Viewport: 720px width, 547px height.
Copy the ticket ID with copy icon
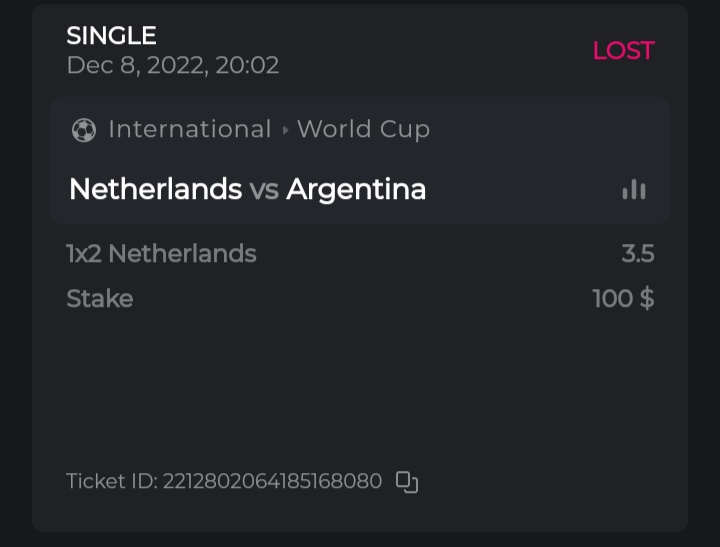tap(407, 482)
